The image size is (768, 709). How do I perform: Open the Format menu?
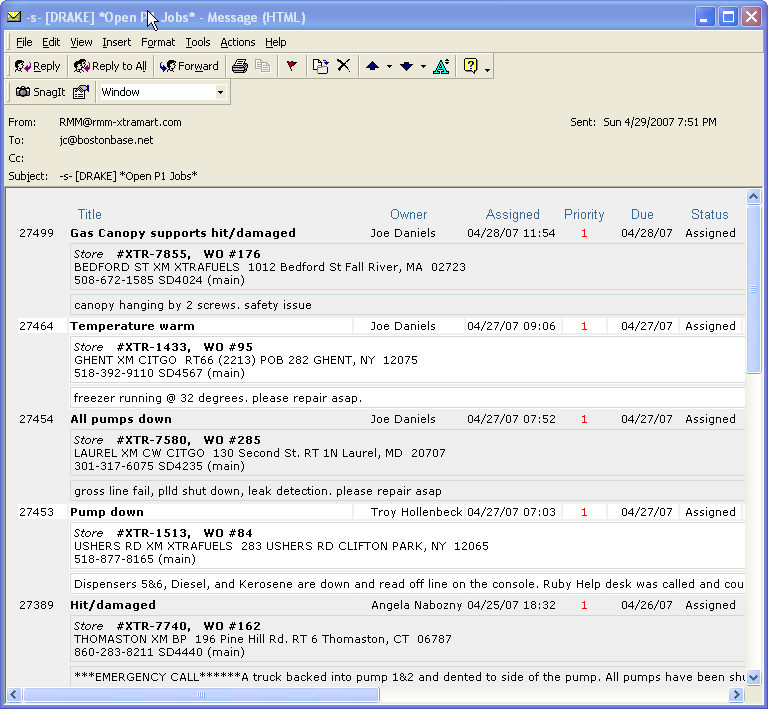click(x=158, y=42)
